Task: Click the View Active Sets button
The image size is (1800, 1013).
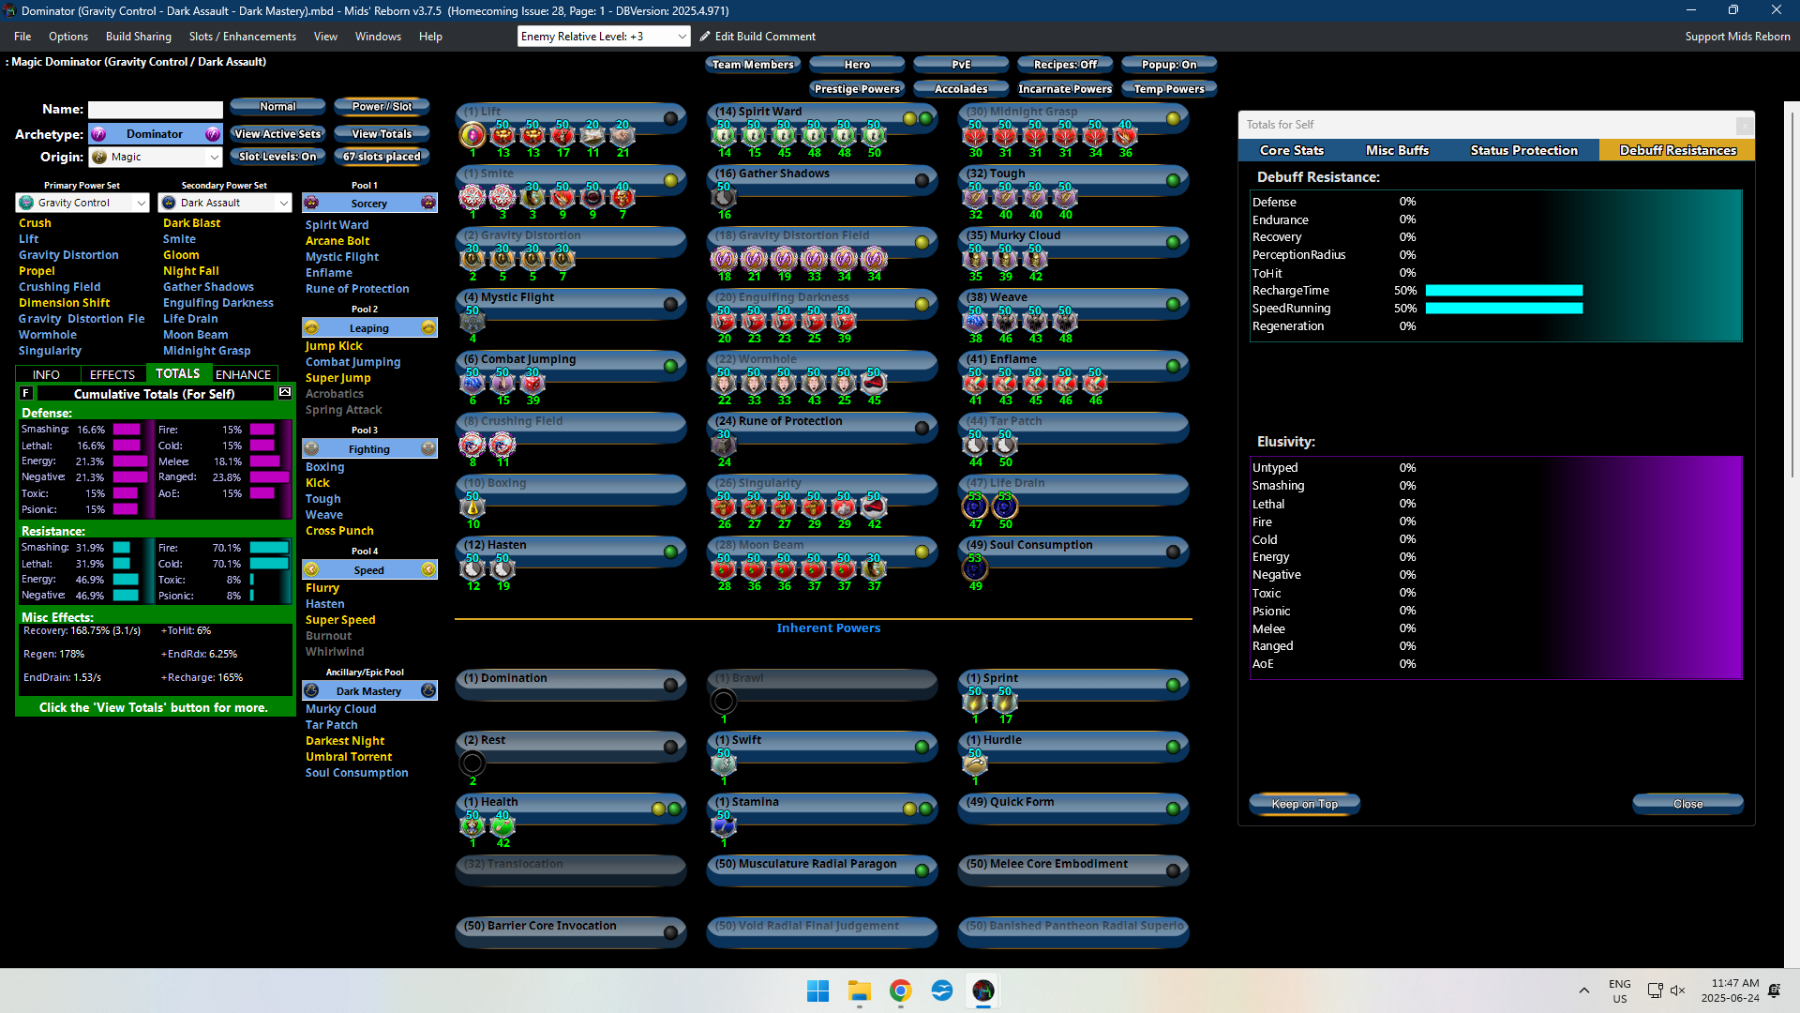Action: point(278,133)
